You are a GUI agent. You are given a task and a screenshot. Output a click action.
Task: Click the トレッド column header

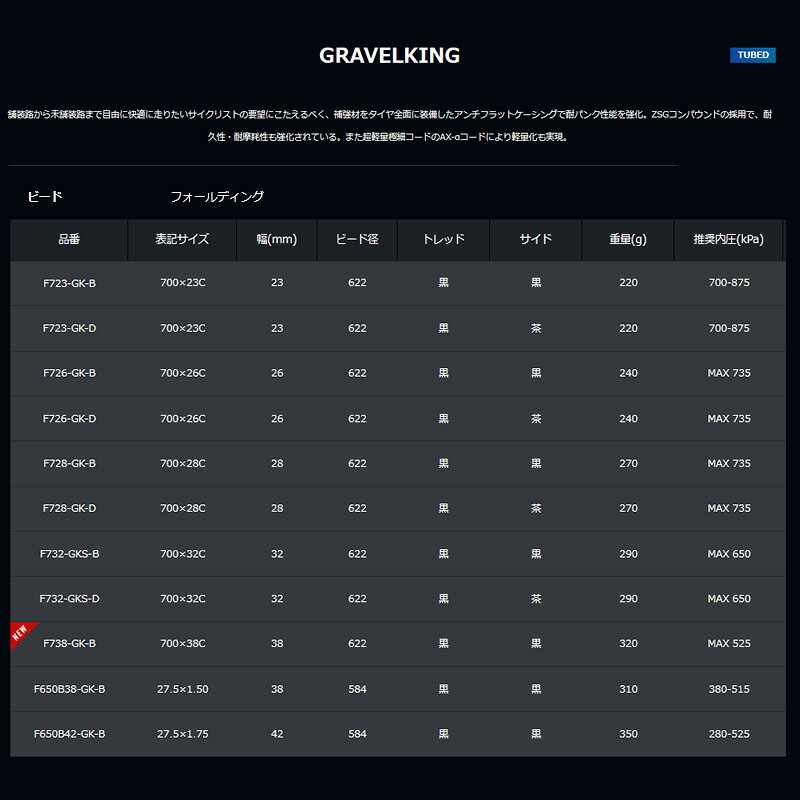click(x=443, y=240)
